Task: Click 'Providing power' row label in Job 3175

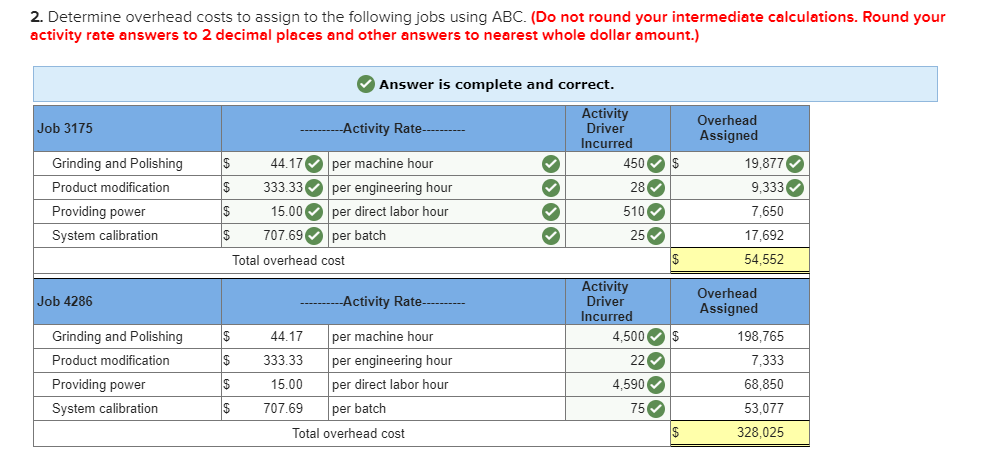Action: coord(98,212)
